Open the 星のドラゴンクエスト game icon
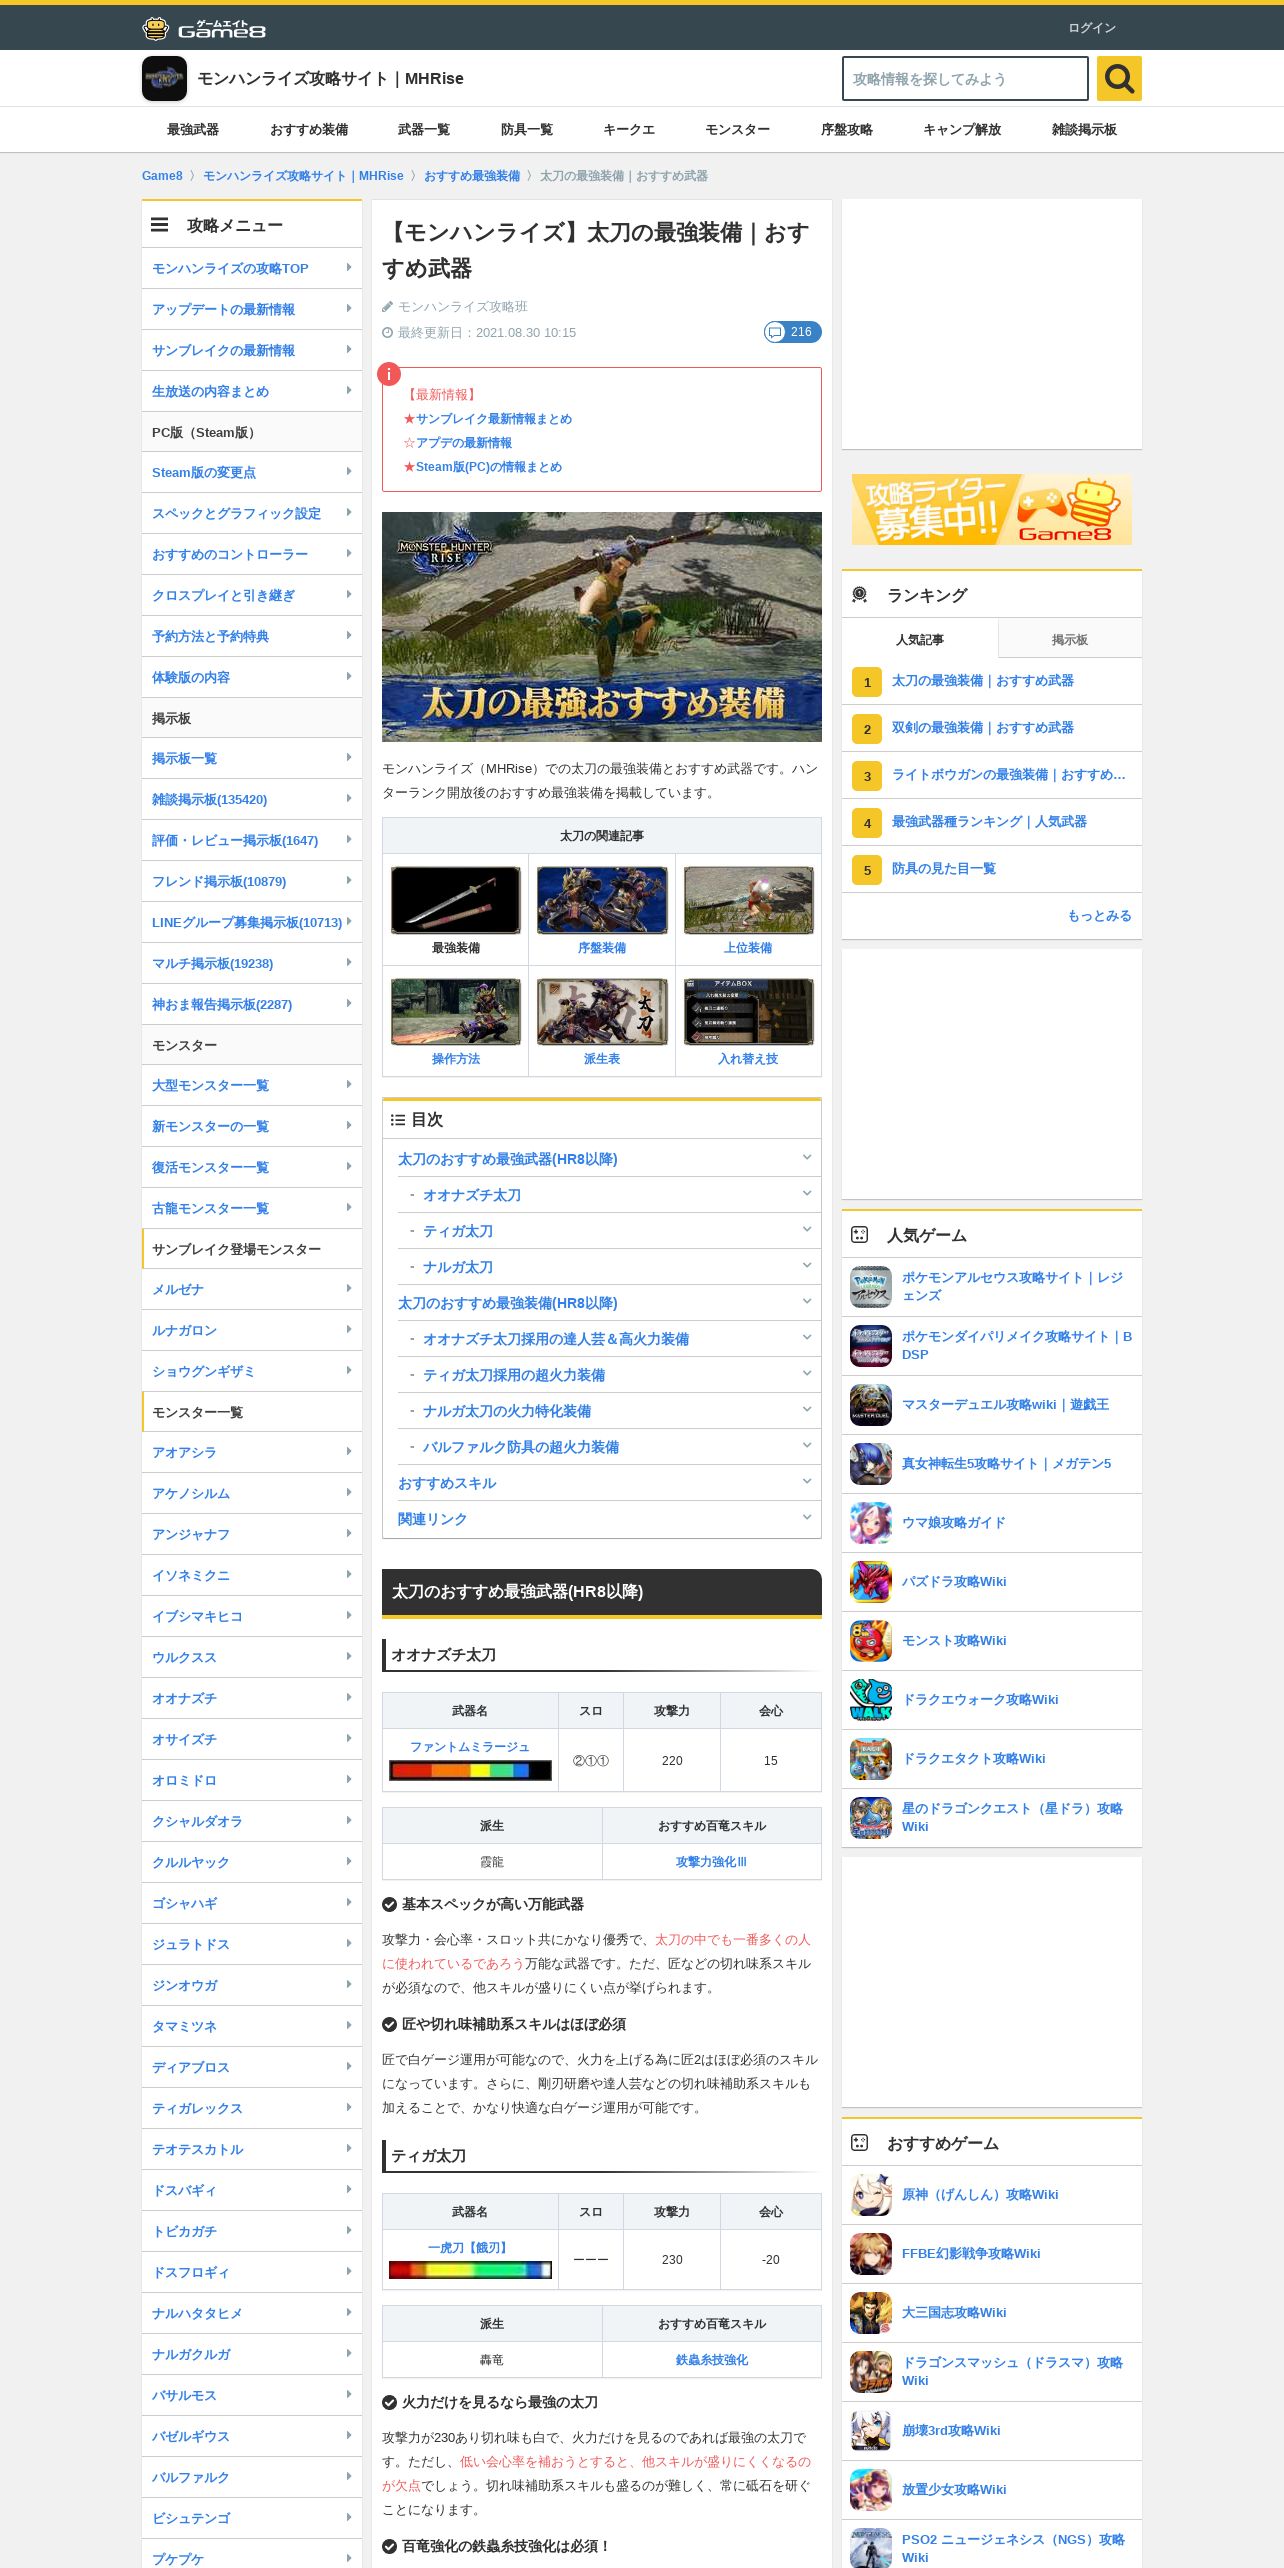The image size is (1284, 2568). [870, 1818]
